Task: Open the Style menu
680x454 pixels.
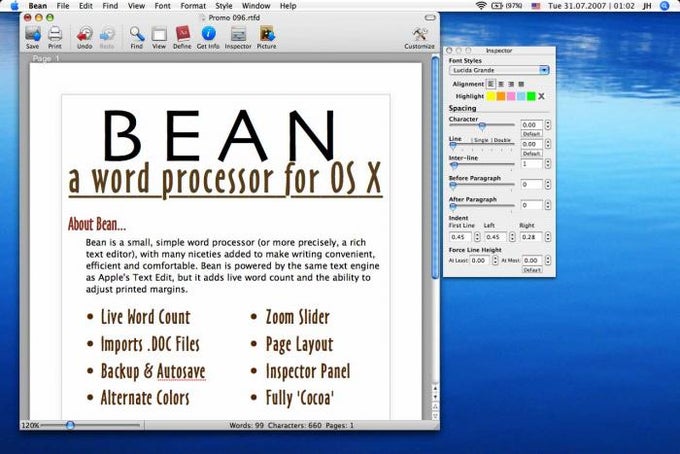Action: point(224,6)
